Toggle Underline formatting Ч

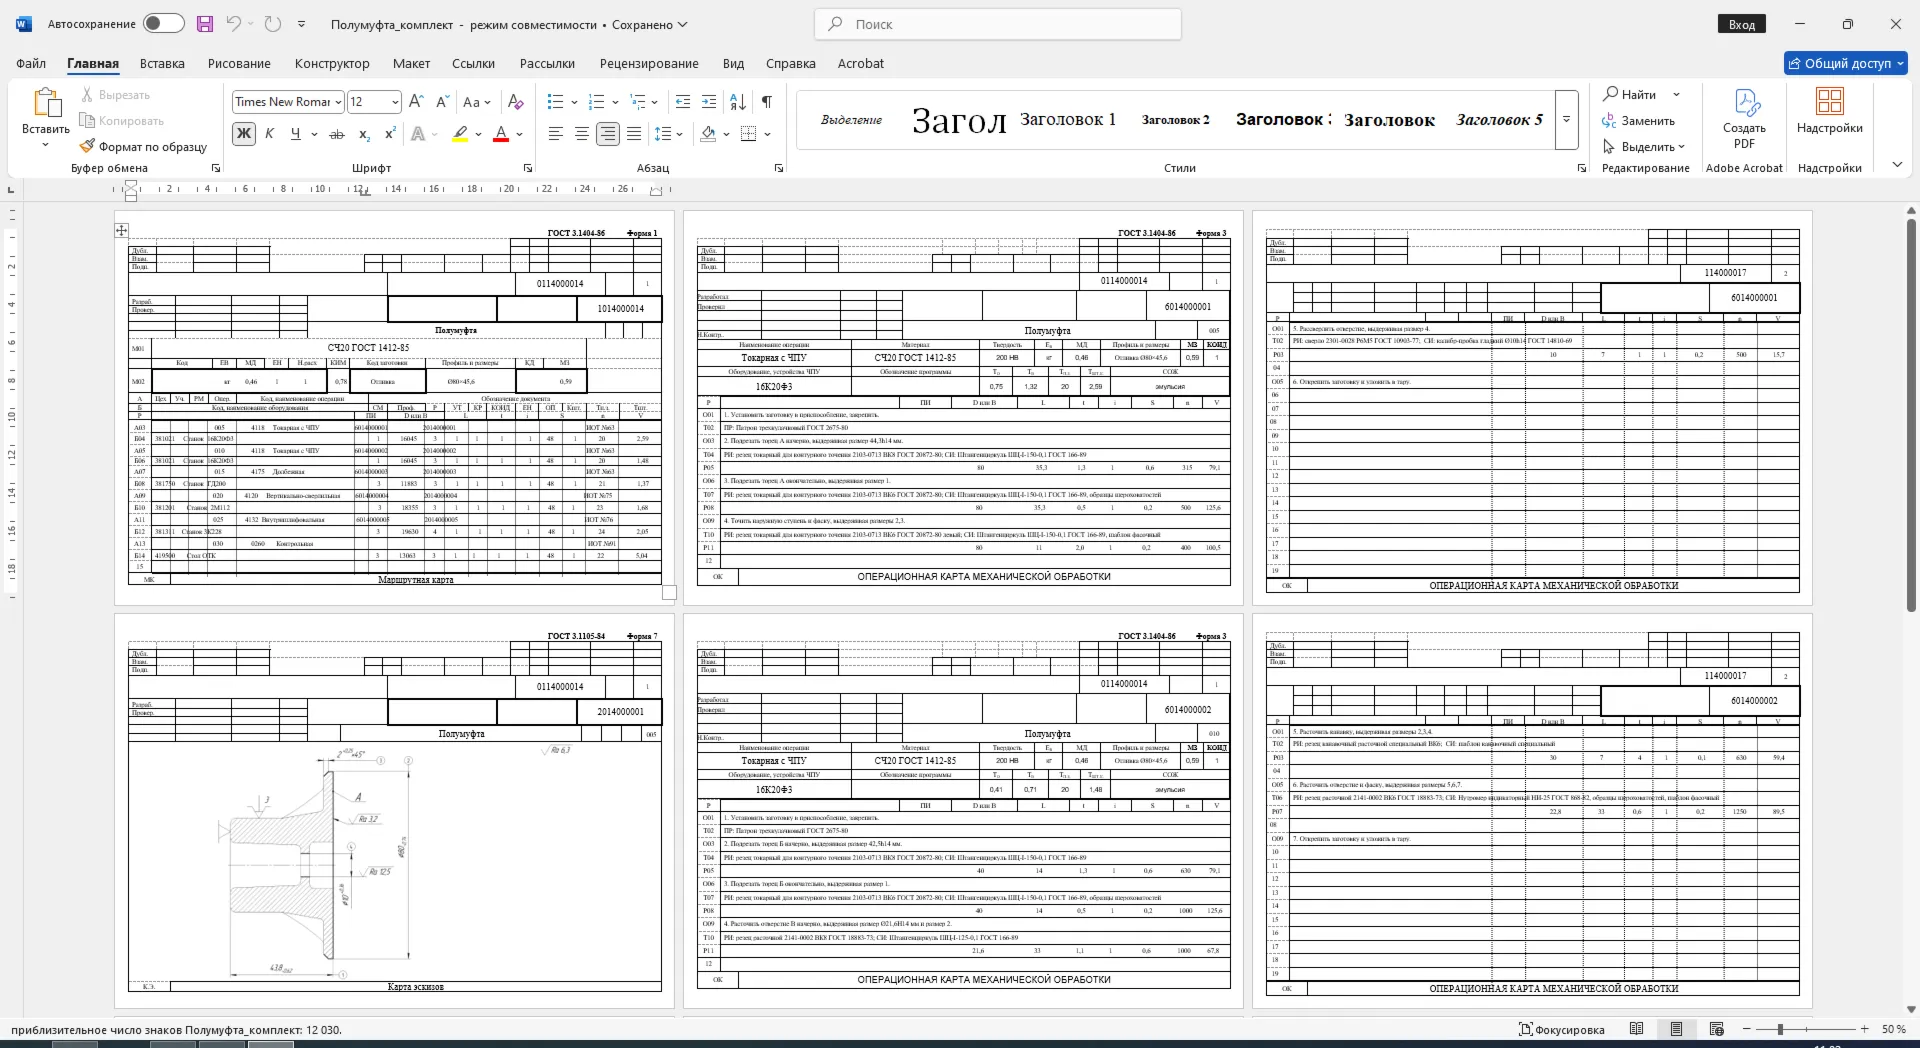[295, 134]
